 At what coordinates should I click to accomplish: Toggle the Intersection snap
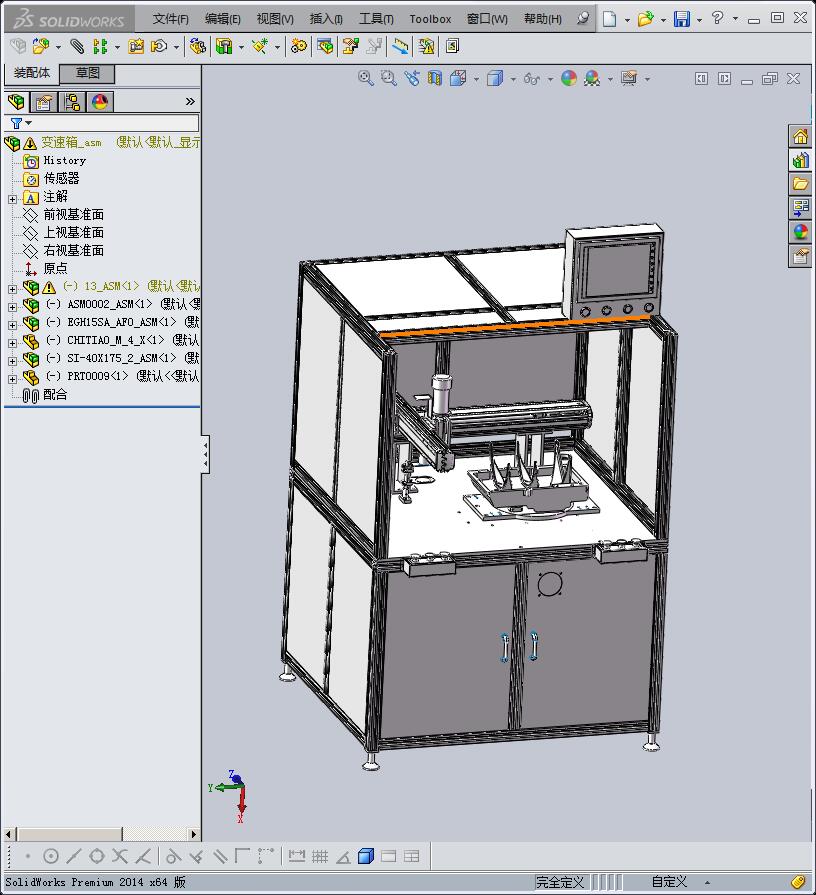click(120, 856)
